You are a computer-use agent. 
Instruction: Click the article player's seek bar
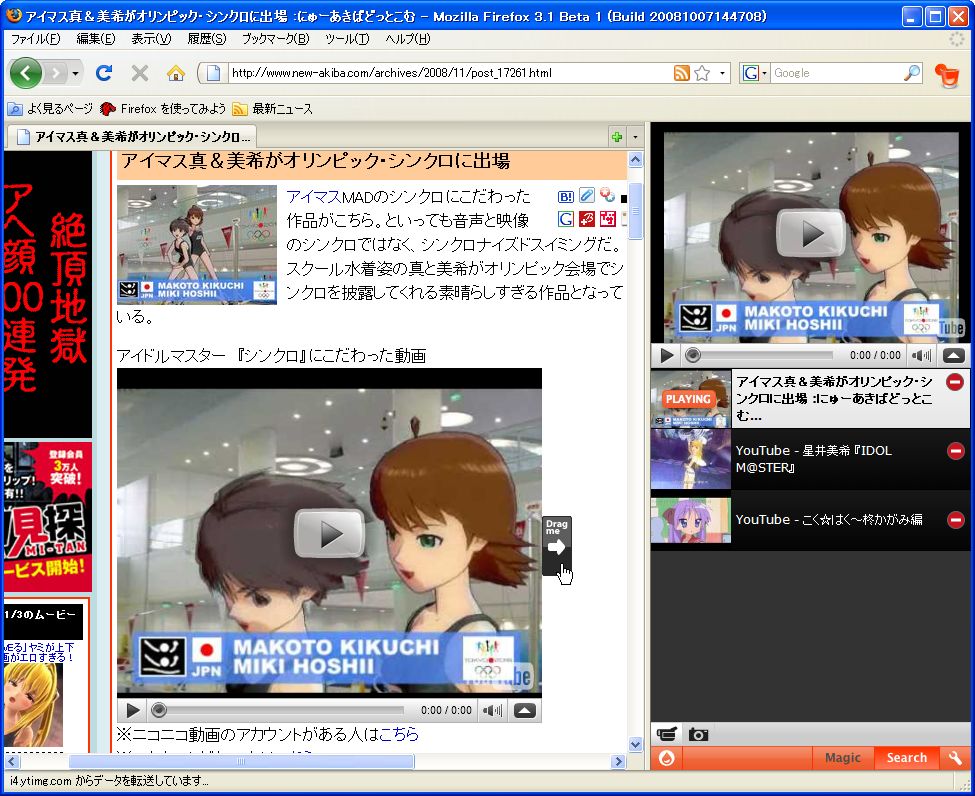(280, 710)
